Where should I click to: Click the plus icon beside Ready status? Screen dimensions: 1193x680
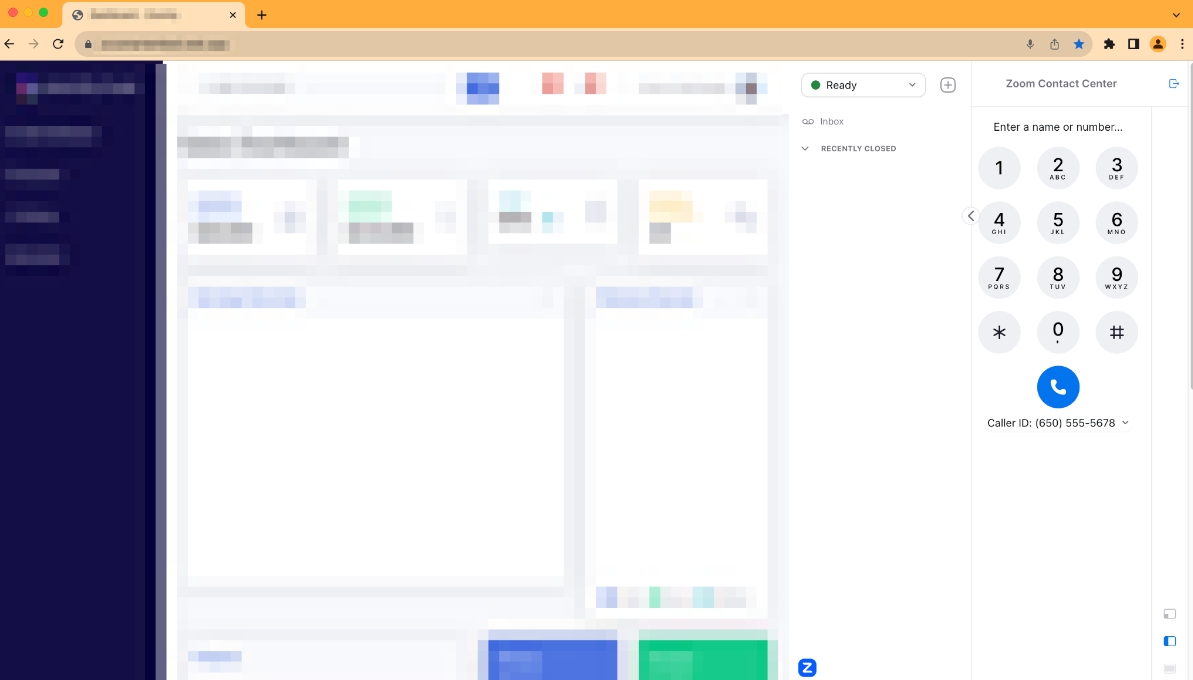click(948, 85)
